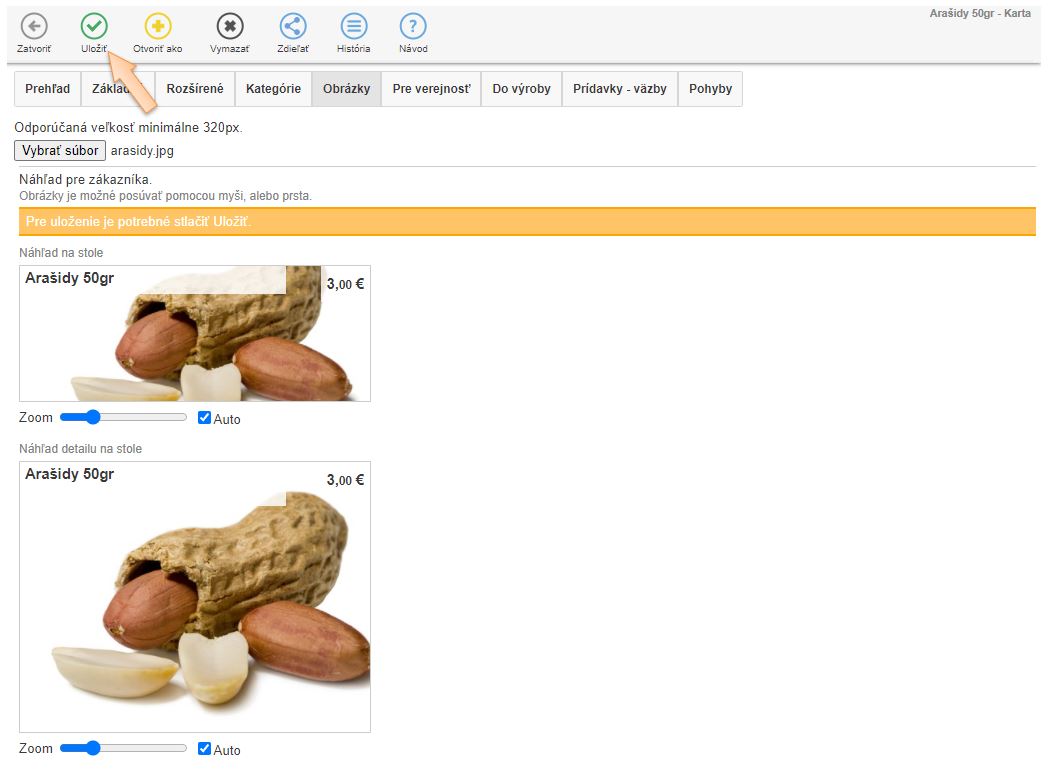Click the Zoom slider for detail preview
The image size is (1053, 776).
click(x=123, y=748)
